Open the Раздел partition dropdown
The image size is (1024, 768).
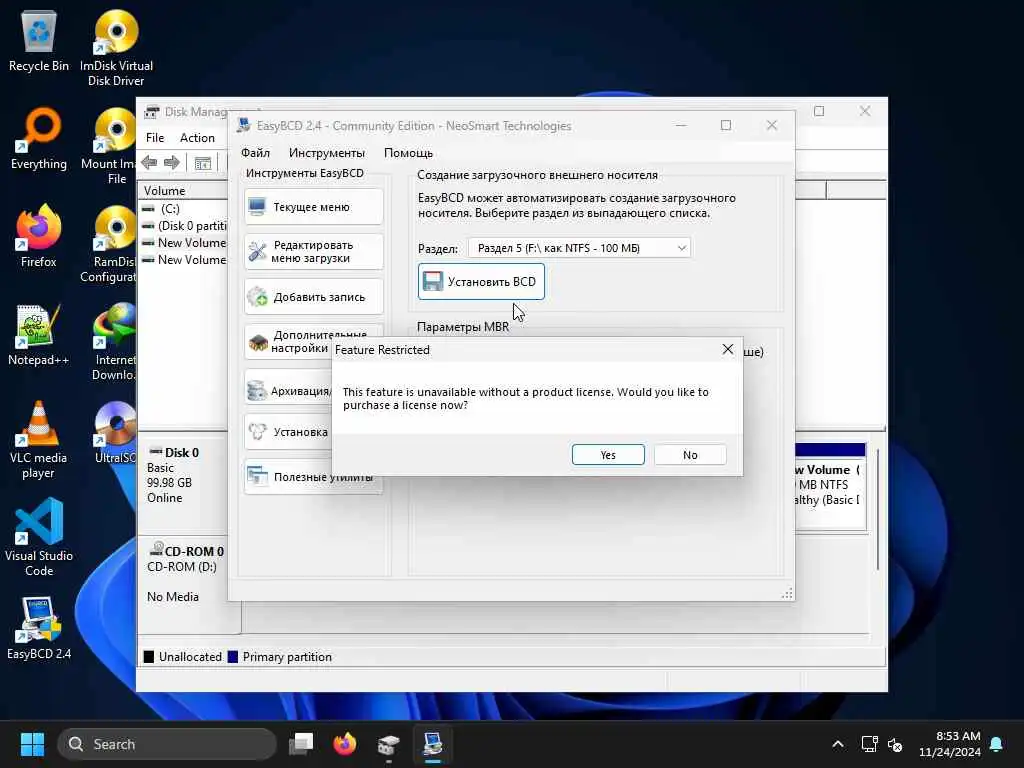pos(579,248)
